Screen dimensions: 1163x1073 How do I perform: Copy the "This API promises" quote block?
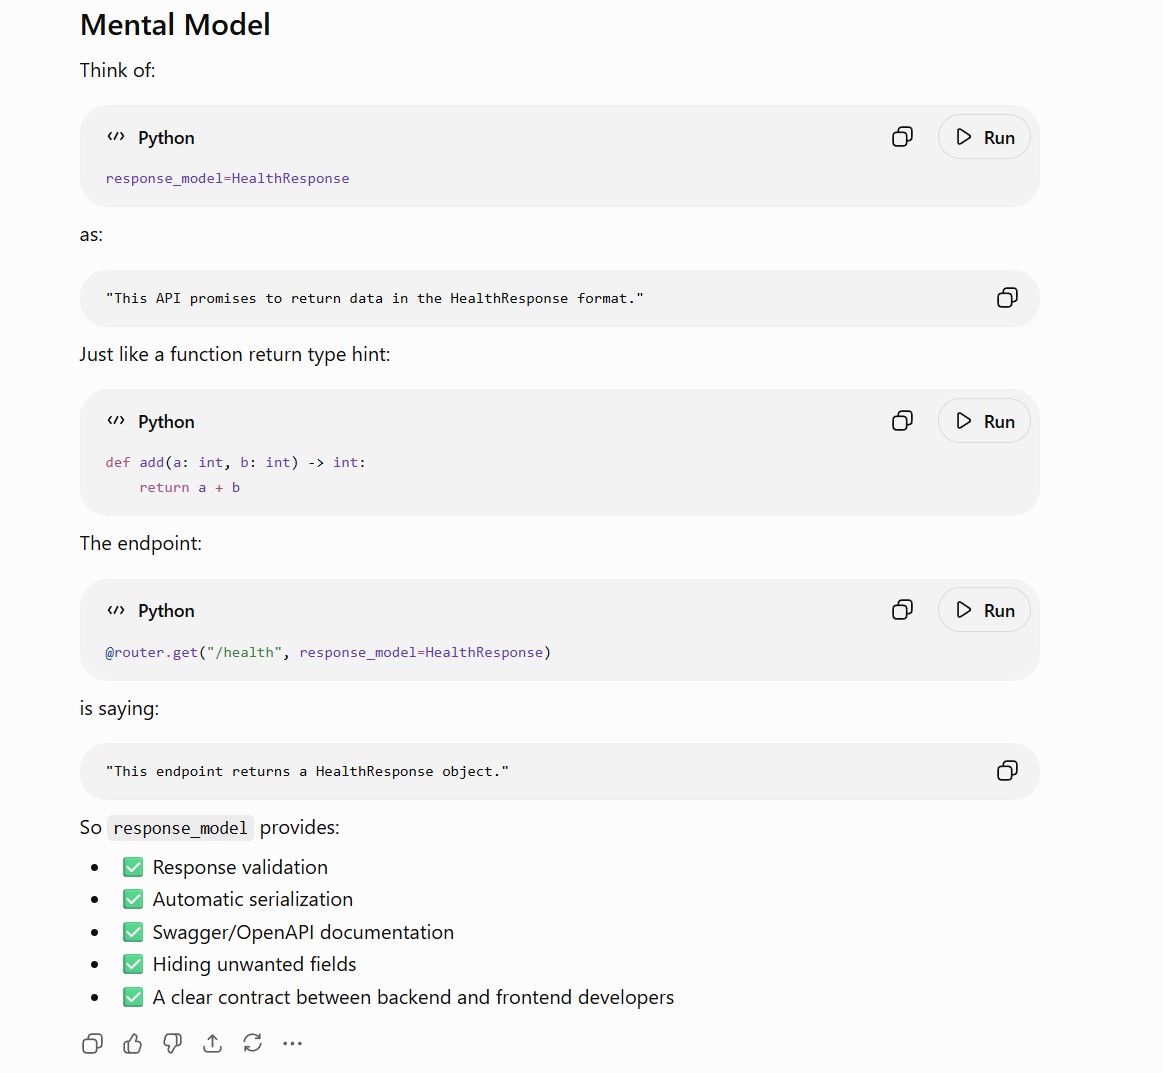(x=1006, y=298)
